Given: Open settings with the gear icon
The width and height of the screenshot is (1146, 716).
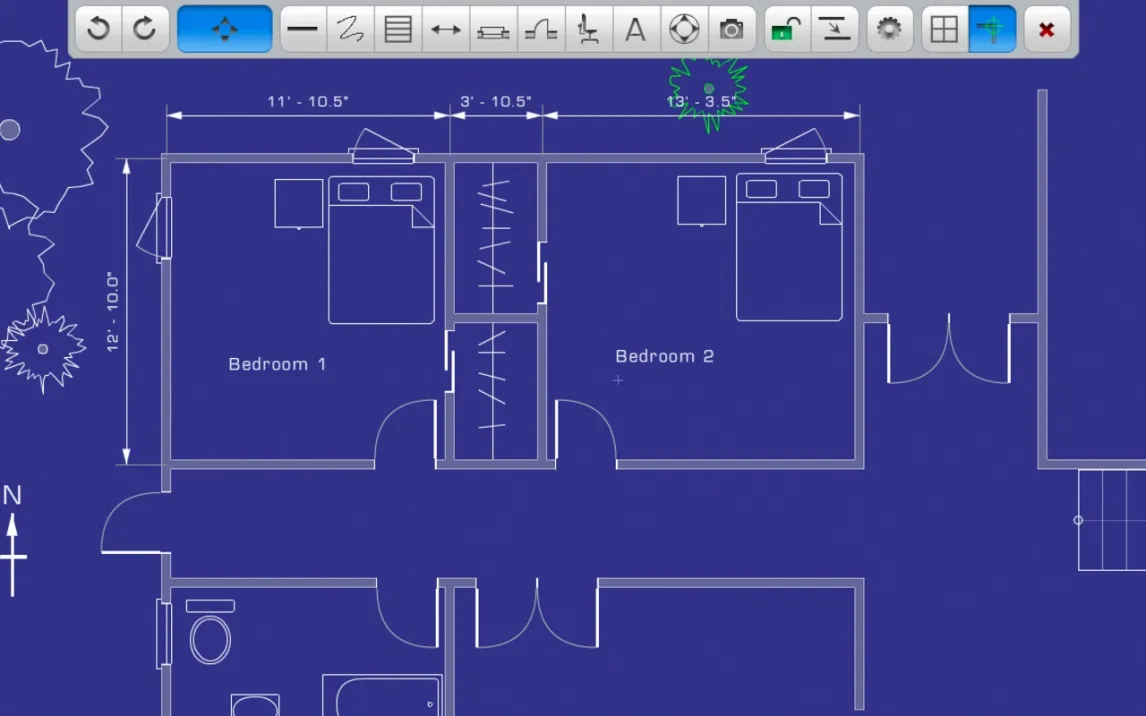Looking at the screenshot, I should 888,29.
